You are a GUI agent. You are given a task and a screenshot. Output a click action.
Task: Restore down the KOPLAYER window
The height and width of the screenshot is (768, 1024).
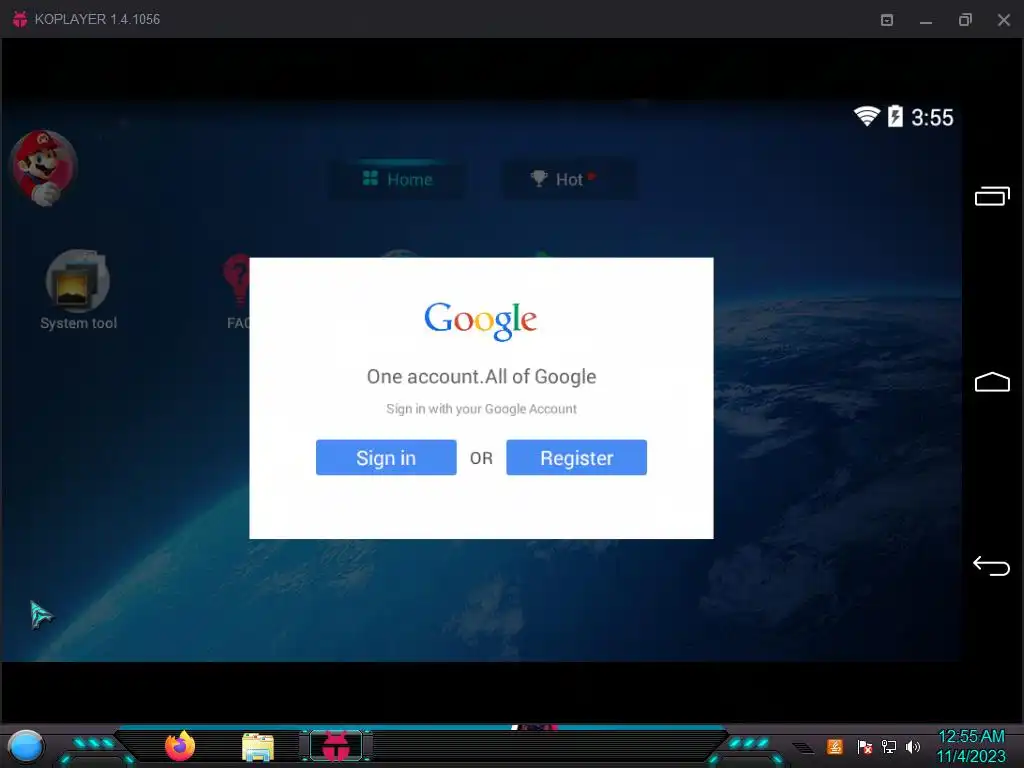[x=965, y=20]
